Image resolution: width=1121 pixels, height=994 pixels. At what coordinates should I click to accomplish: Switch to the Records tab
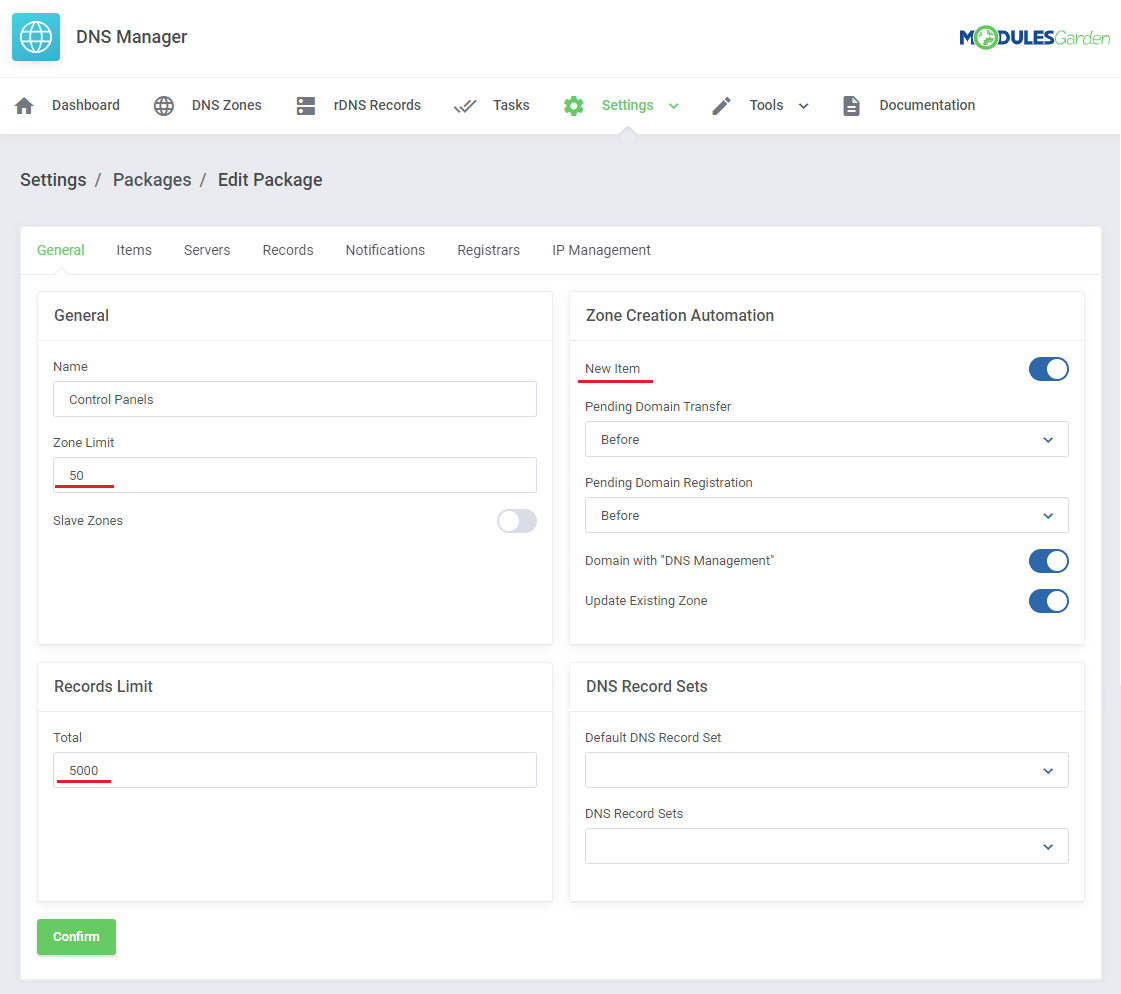click(x=287, y=250)
